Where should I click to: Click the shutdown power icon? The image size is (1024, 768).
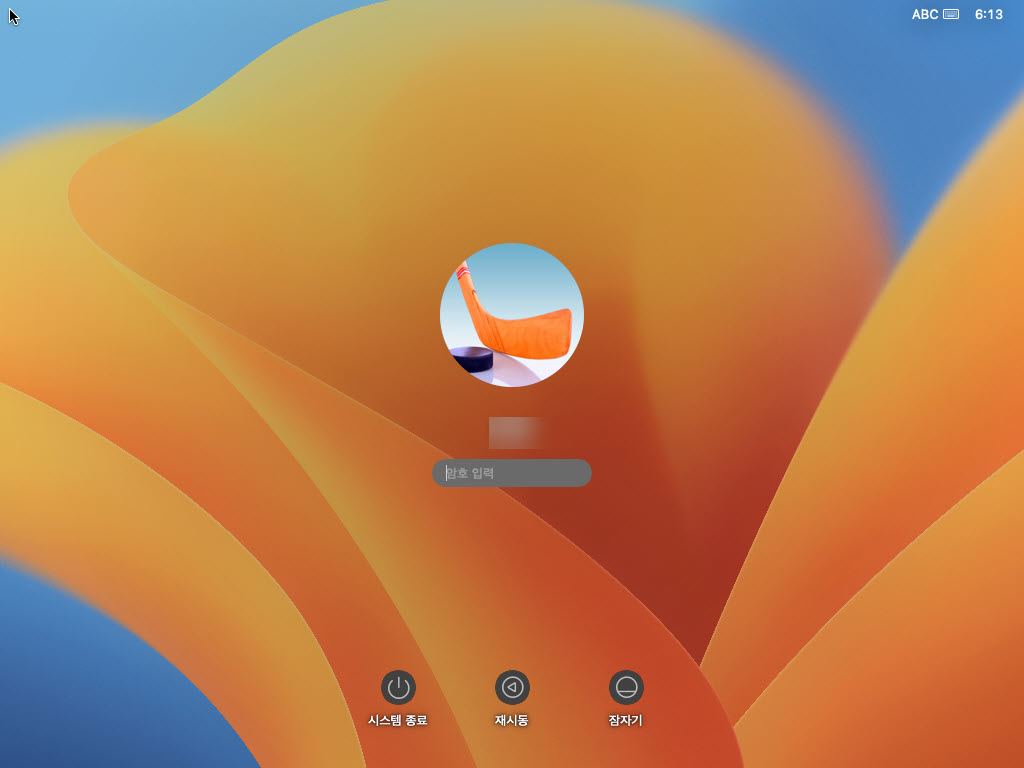[398, 688]
